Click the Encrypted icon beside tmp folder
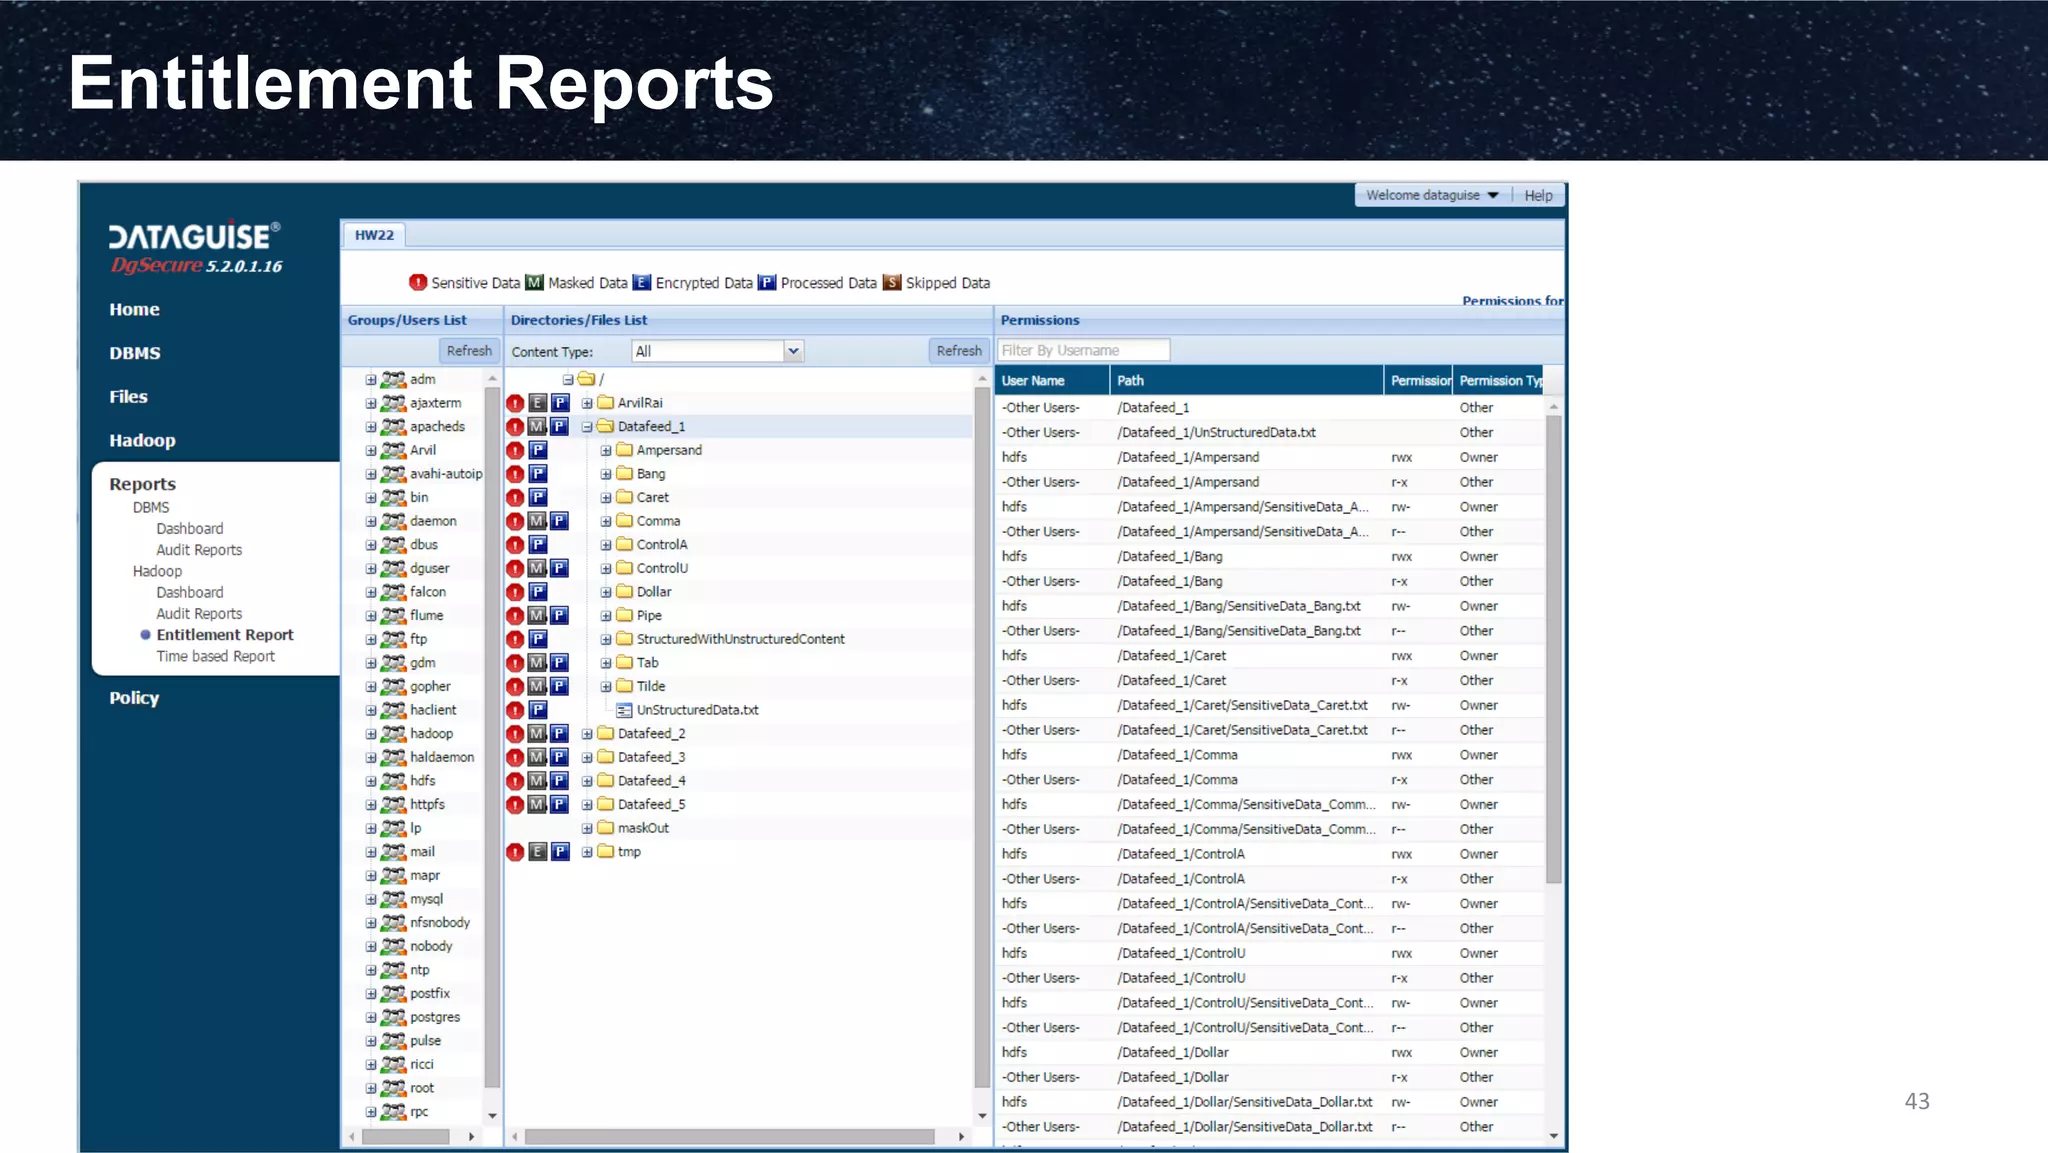The height and width of the screenshot is (1153, 2048). click(538, 852)
